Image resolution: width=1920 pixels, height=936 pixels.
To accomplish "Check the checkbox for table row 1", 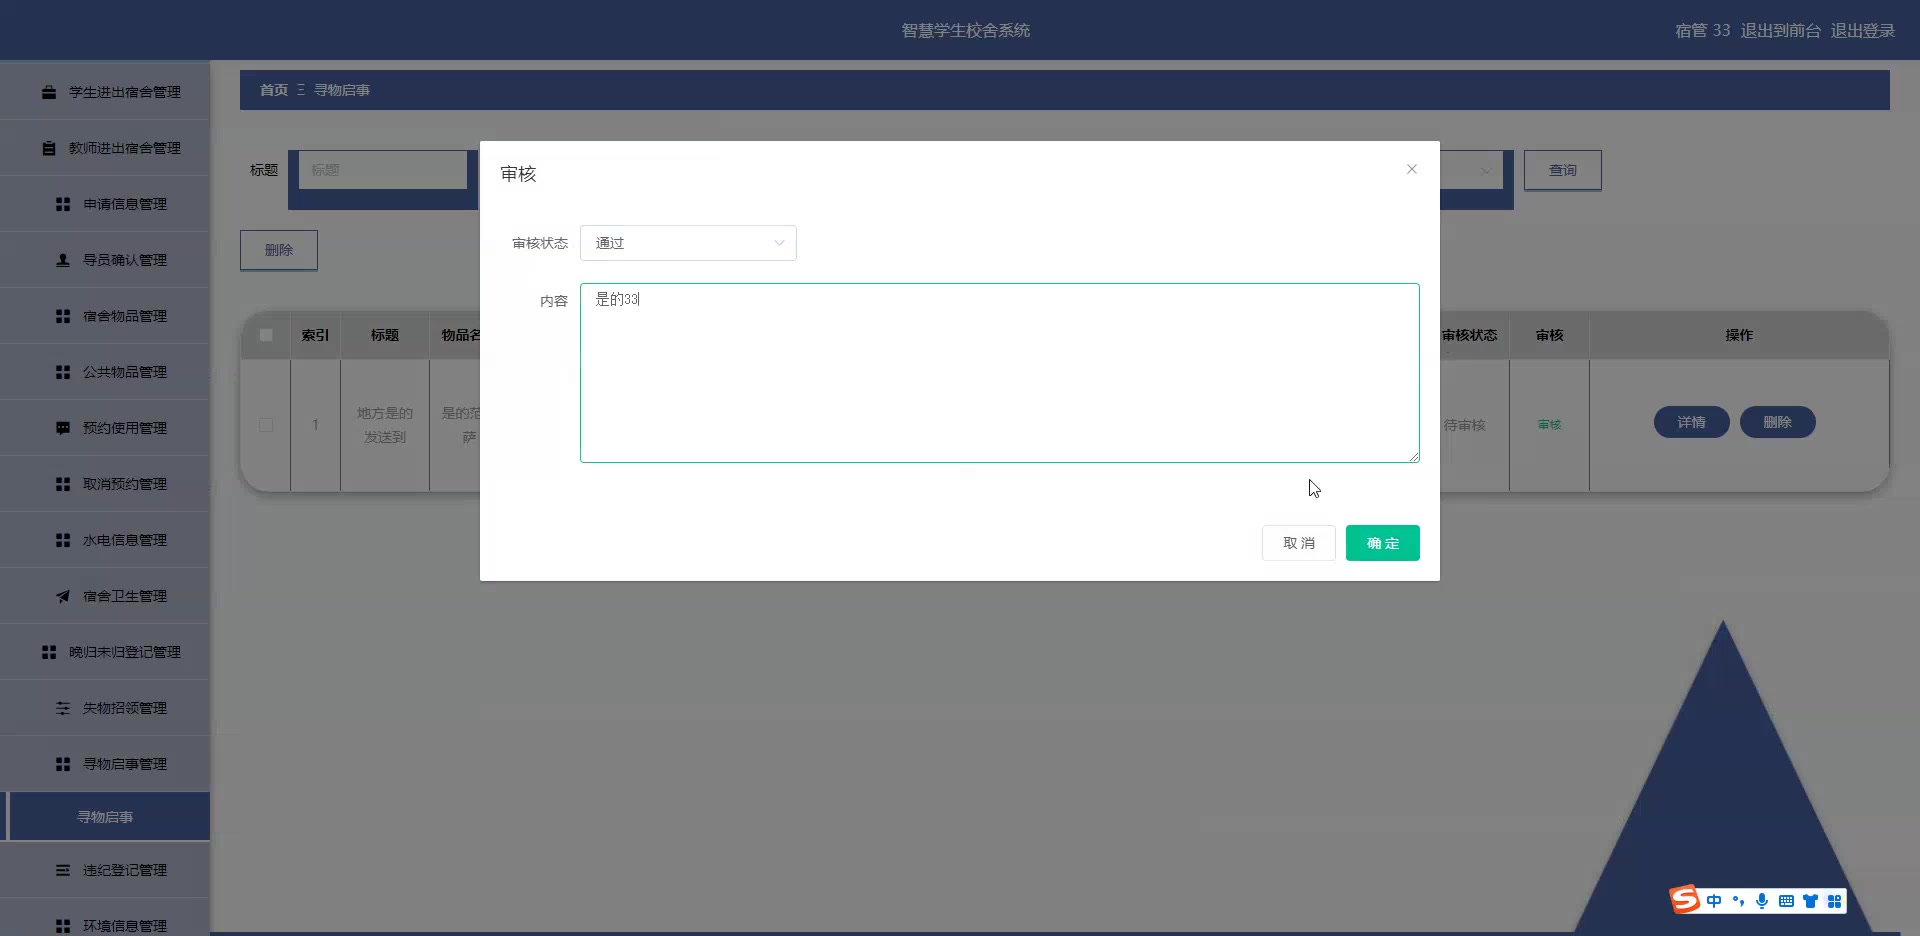I will (265, 425).
